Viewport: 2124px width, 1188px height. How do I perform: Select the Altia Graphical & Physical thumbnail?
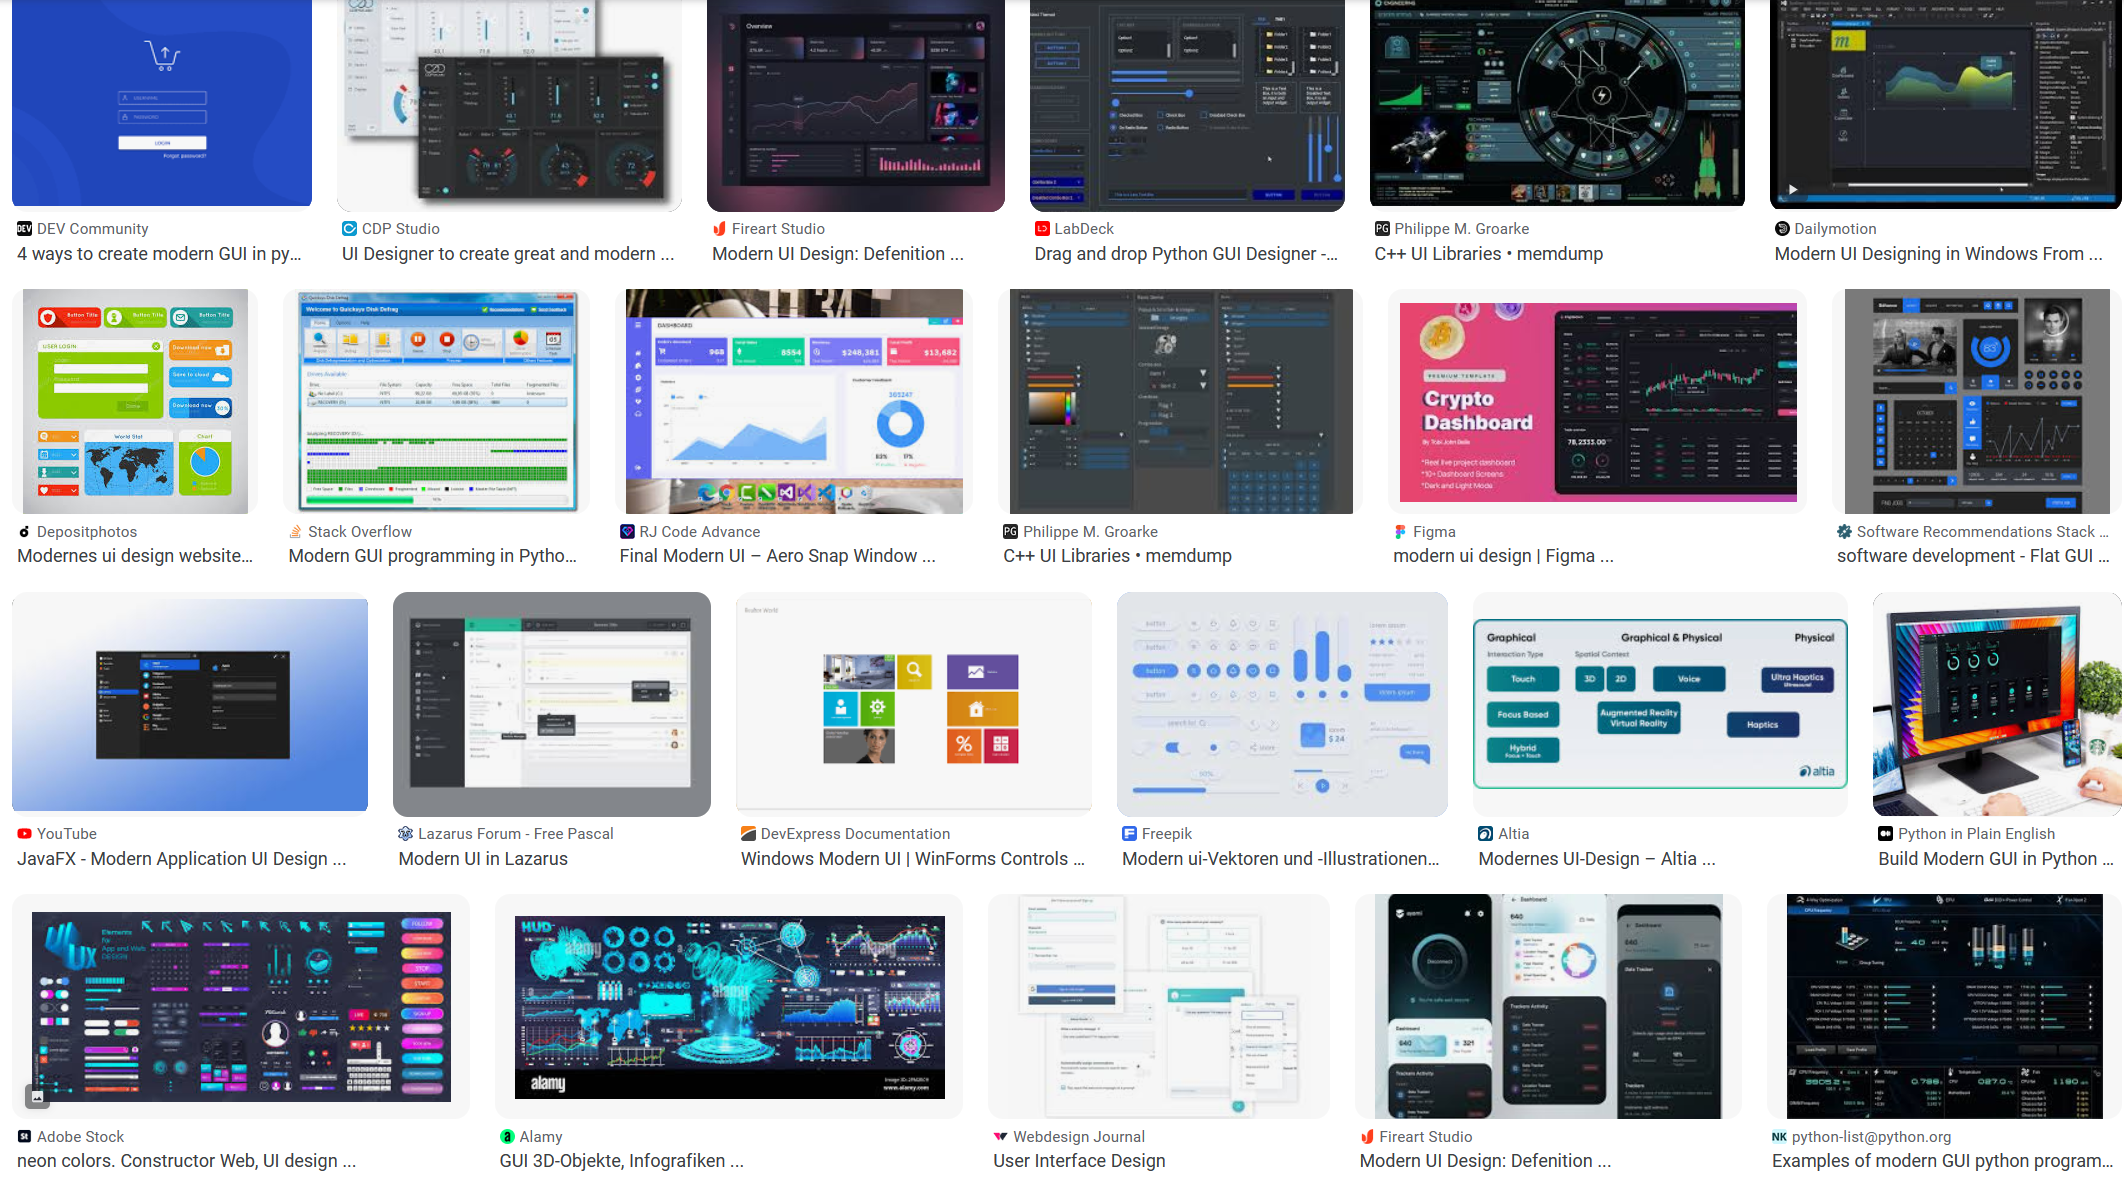tap(1660, 704)
